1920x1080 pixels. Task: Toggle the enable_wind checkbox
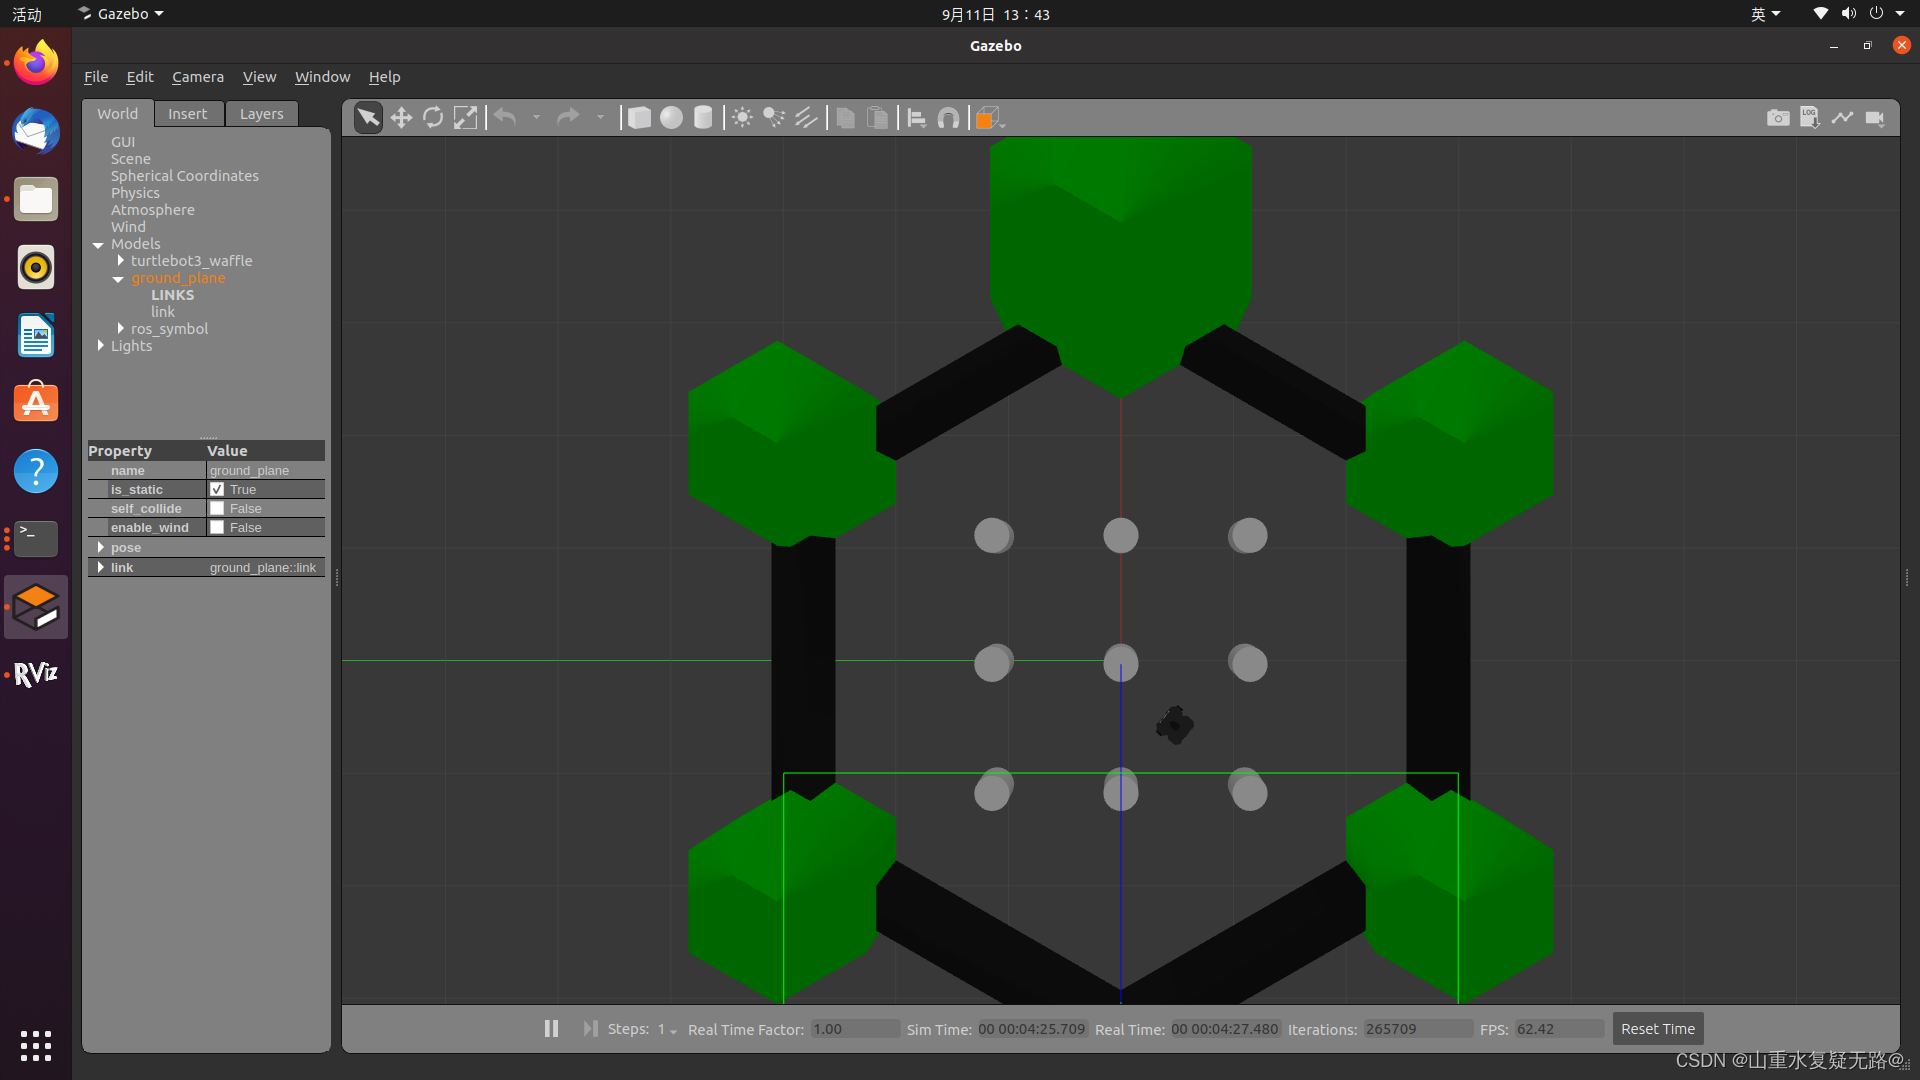pos(217,527)
